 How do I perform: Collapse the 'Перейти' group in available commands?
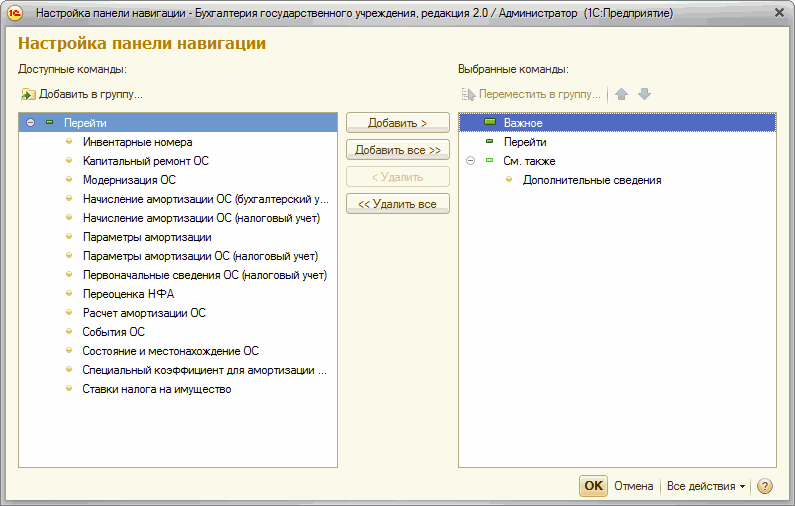(30, 123)
